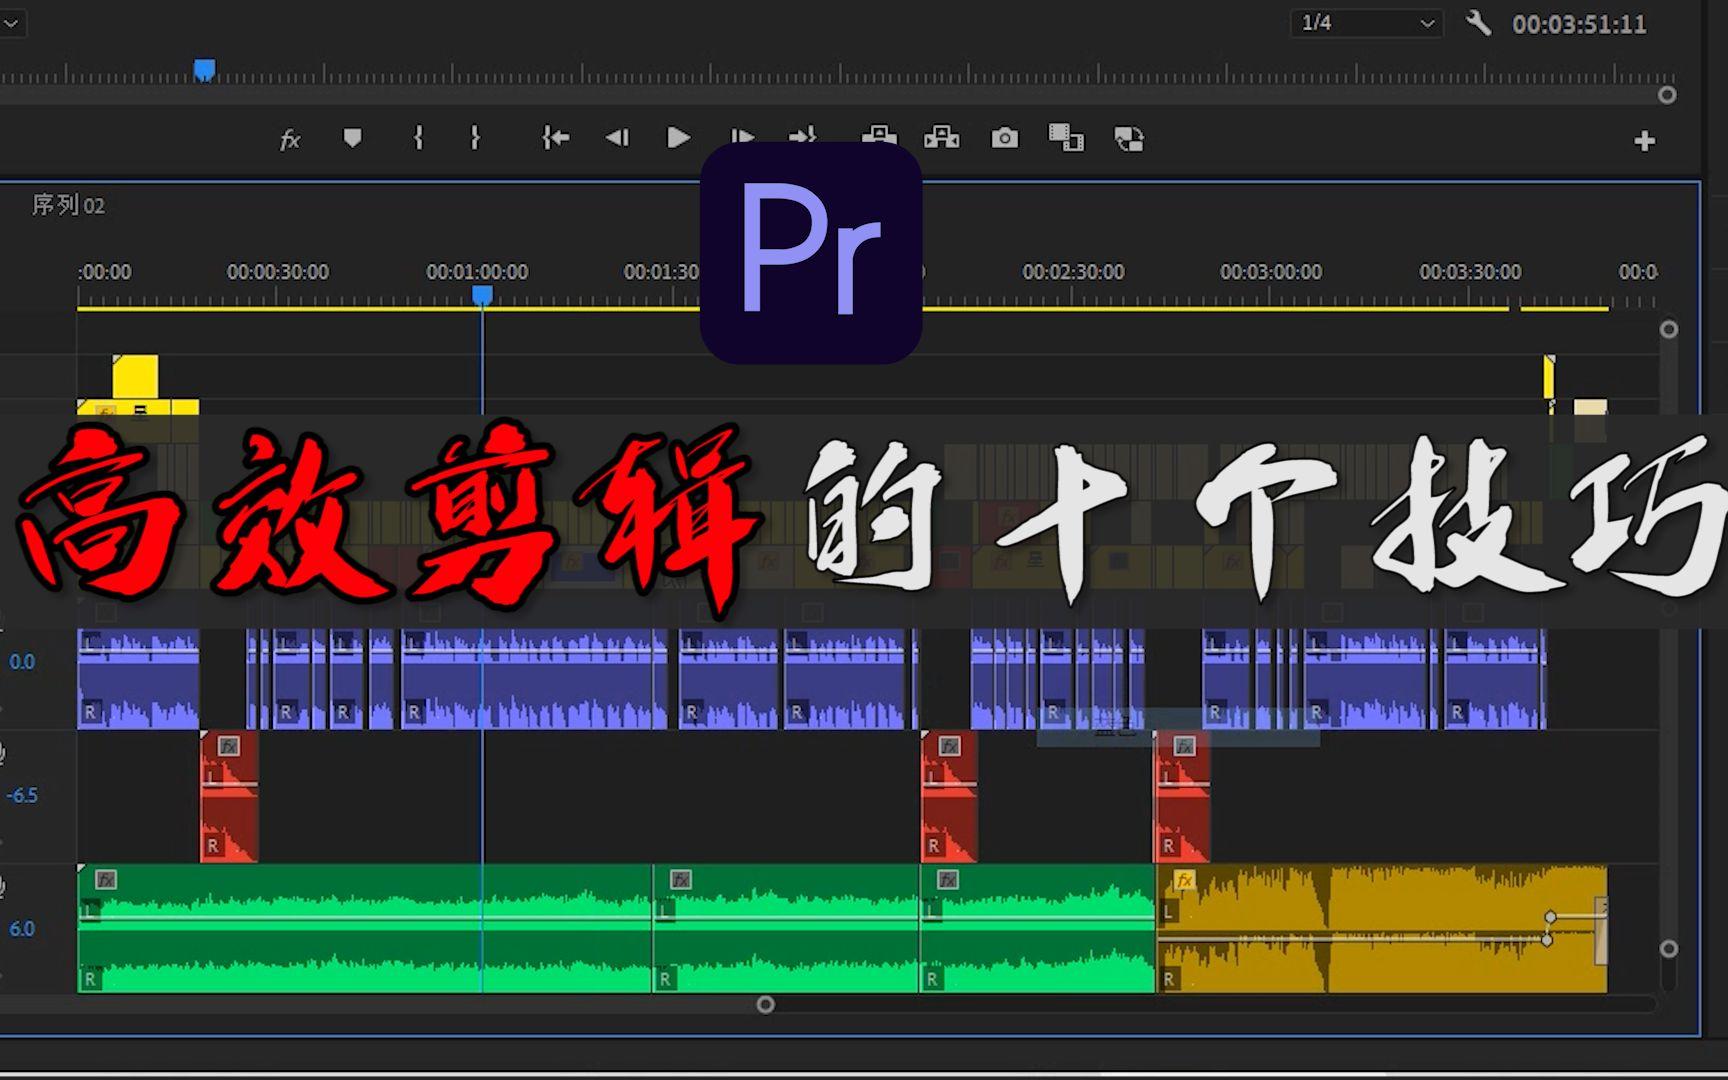The image size is (1728, 1080).
Task: Click the -6.5 track volume value
Action: pos(22,795)
